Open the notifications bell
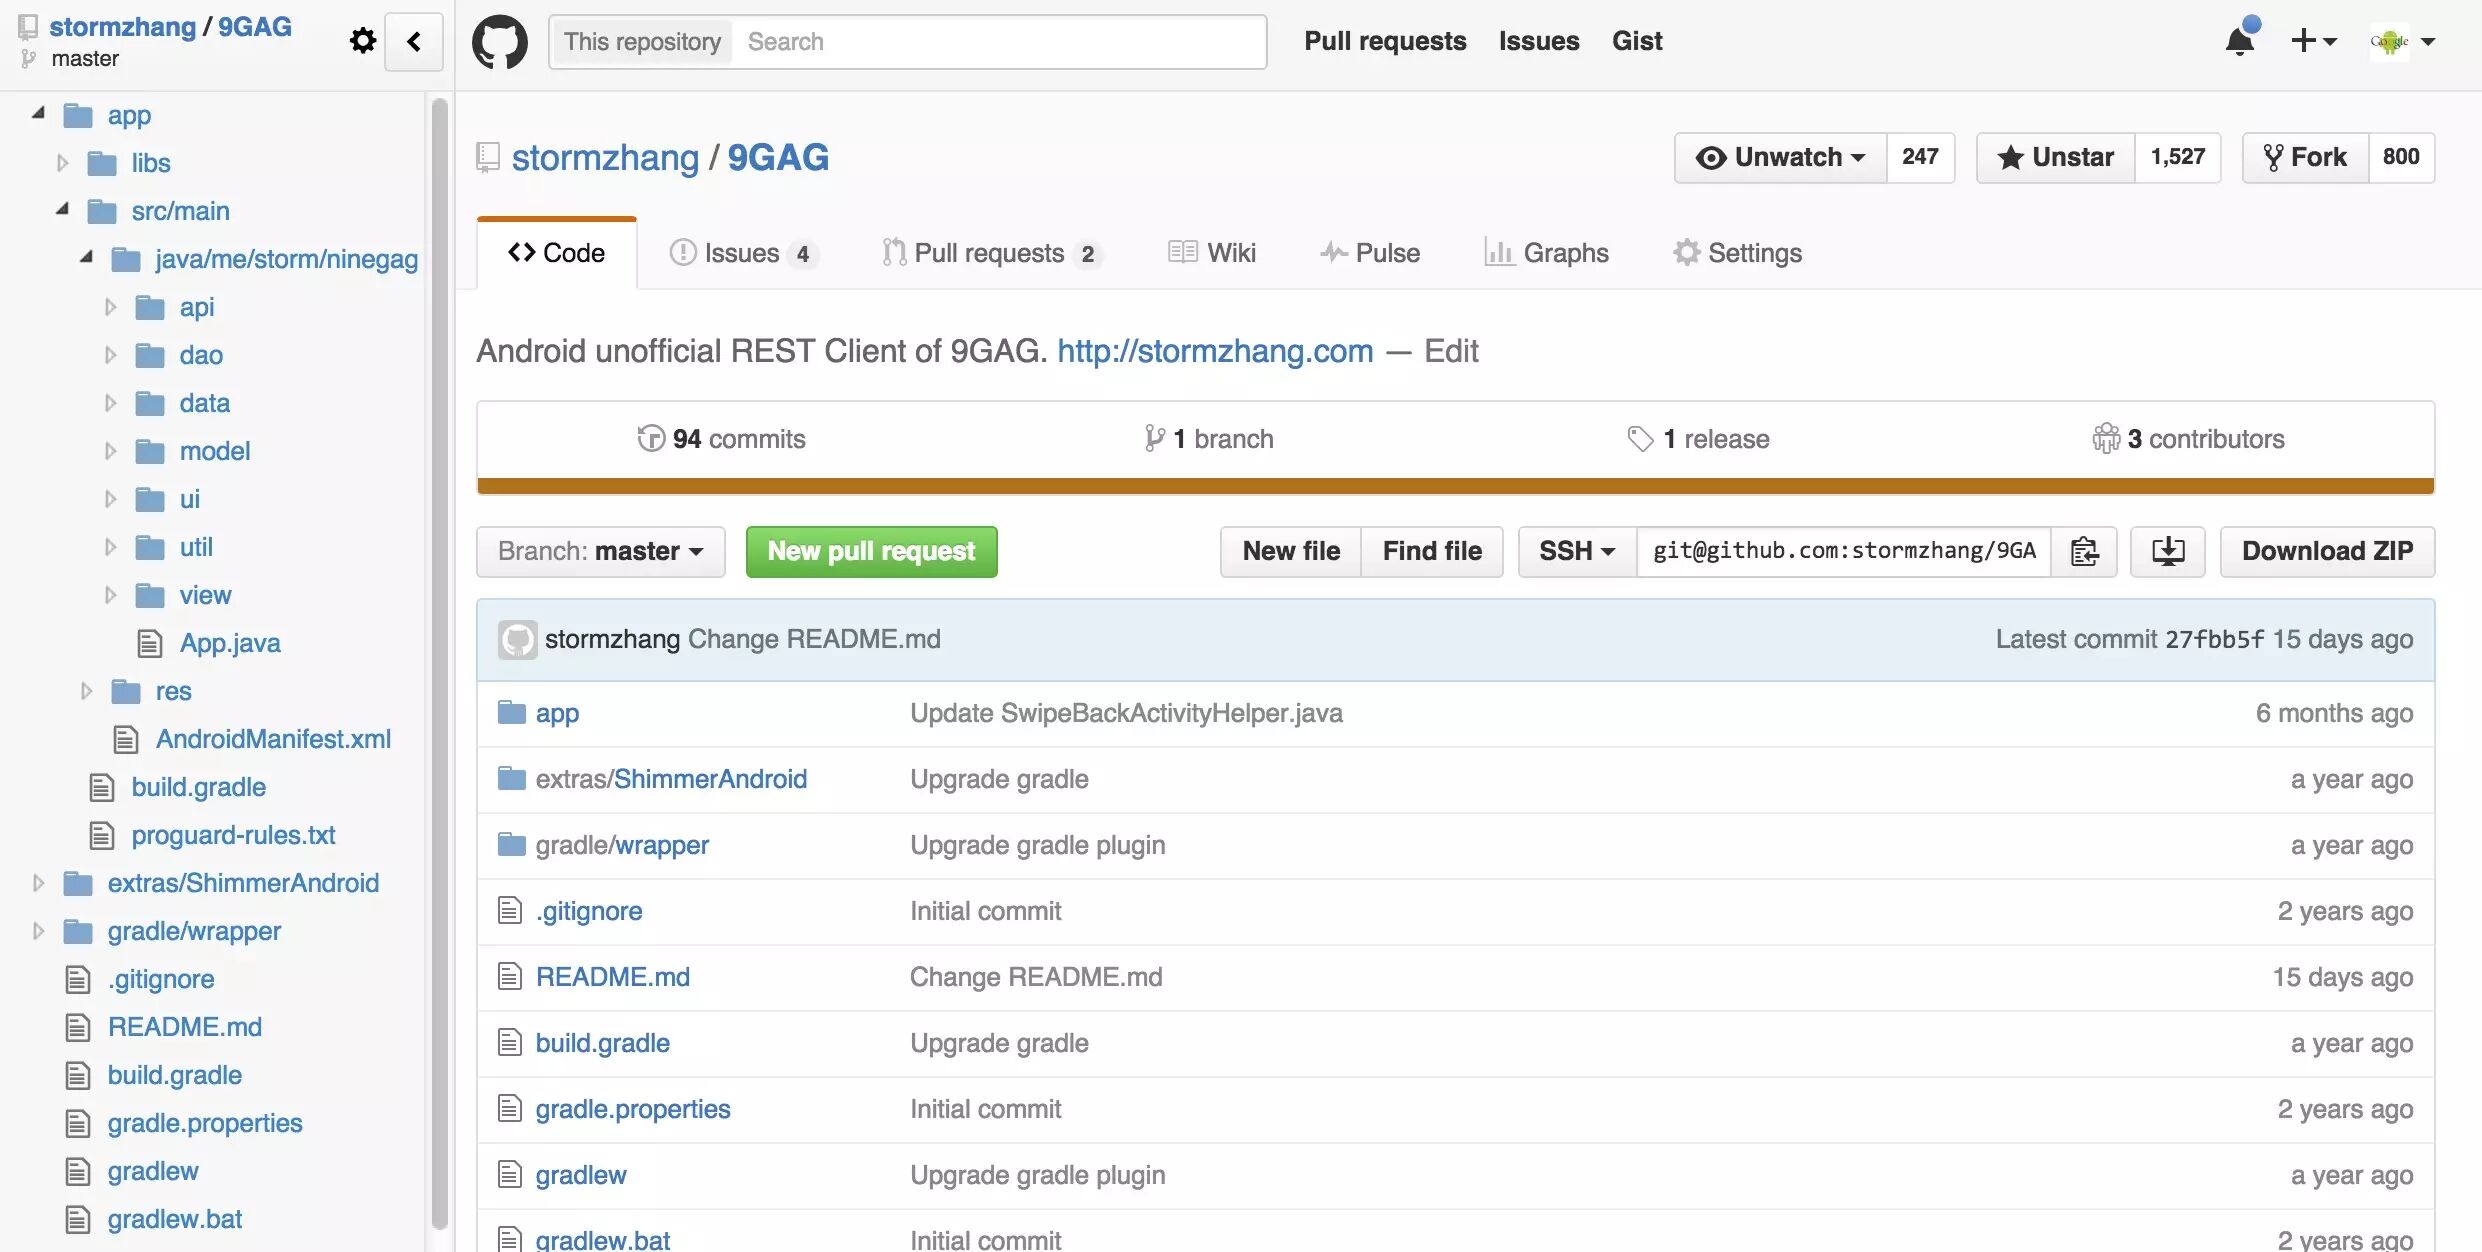This screenshot has height=1252, width=2482. 2240,41
